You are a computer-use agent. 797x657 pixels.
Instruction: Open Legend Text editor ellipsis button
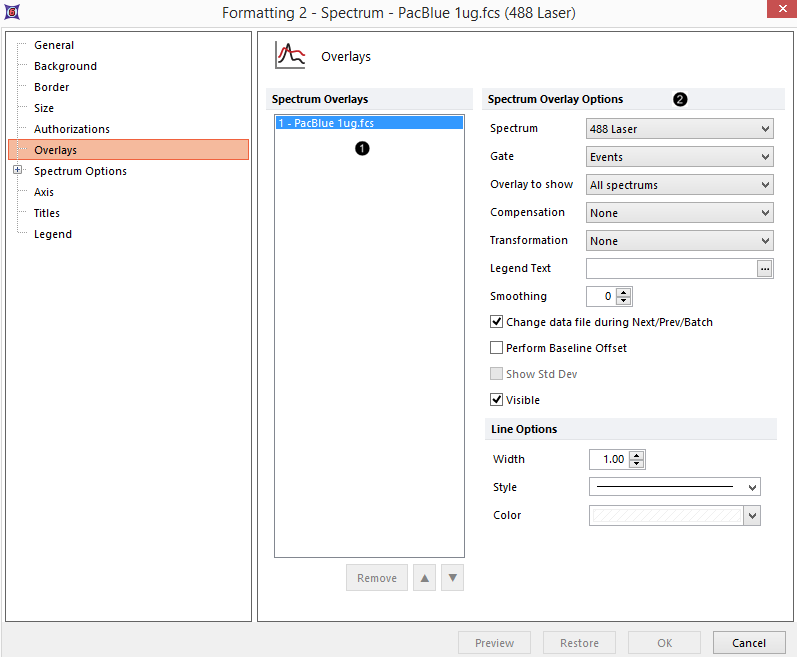pyautogui.click(x=765, y=269)
